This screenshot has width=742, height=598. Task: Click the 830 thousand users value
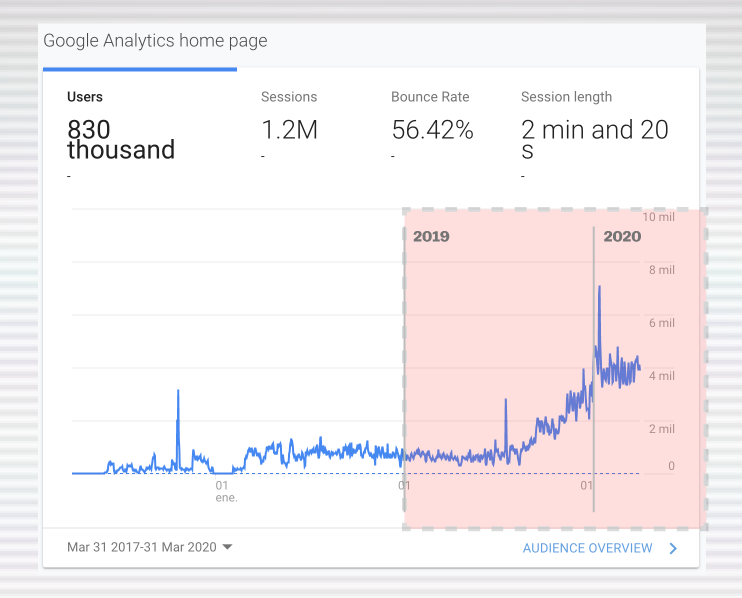pos(120,140)
